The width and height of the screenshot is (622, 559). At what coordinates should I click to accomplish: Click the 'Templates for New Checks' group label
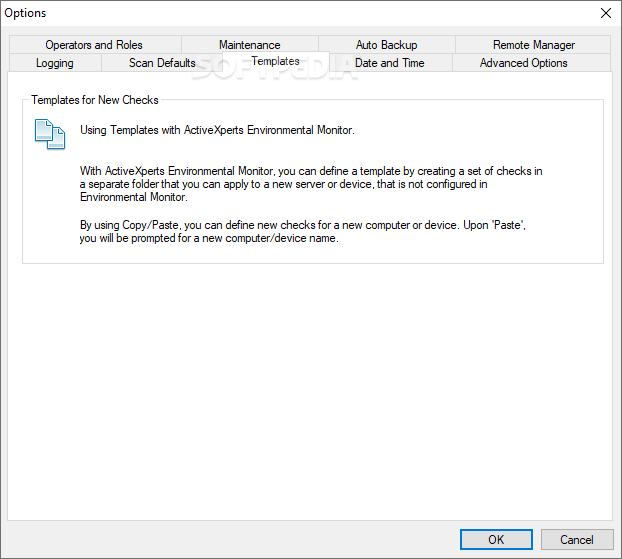tap(95, 100)
